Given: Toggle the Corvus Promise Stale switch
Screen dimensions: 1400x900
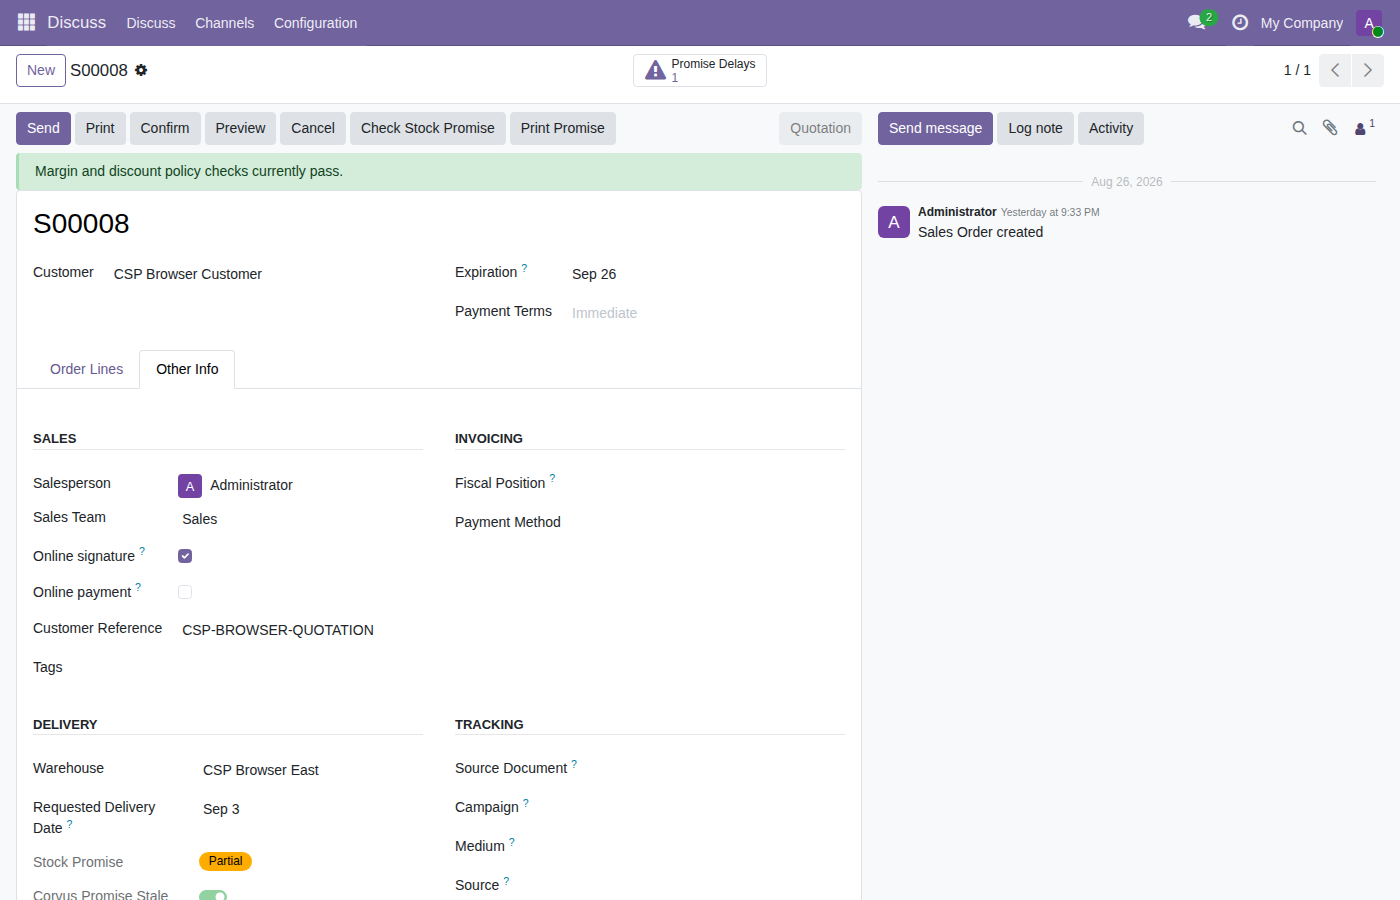Looking at the screenshot, I should point(213,895).
